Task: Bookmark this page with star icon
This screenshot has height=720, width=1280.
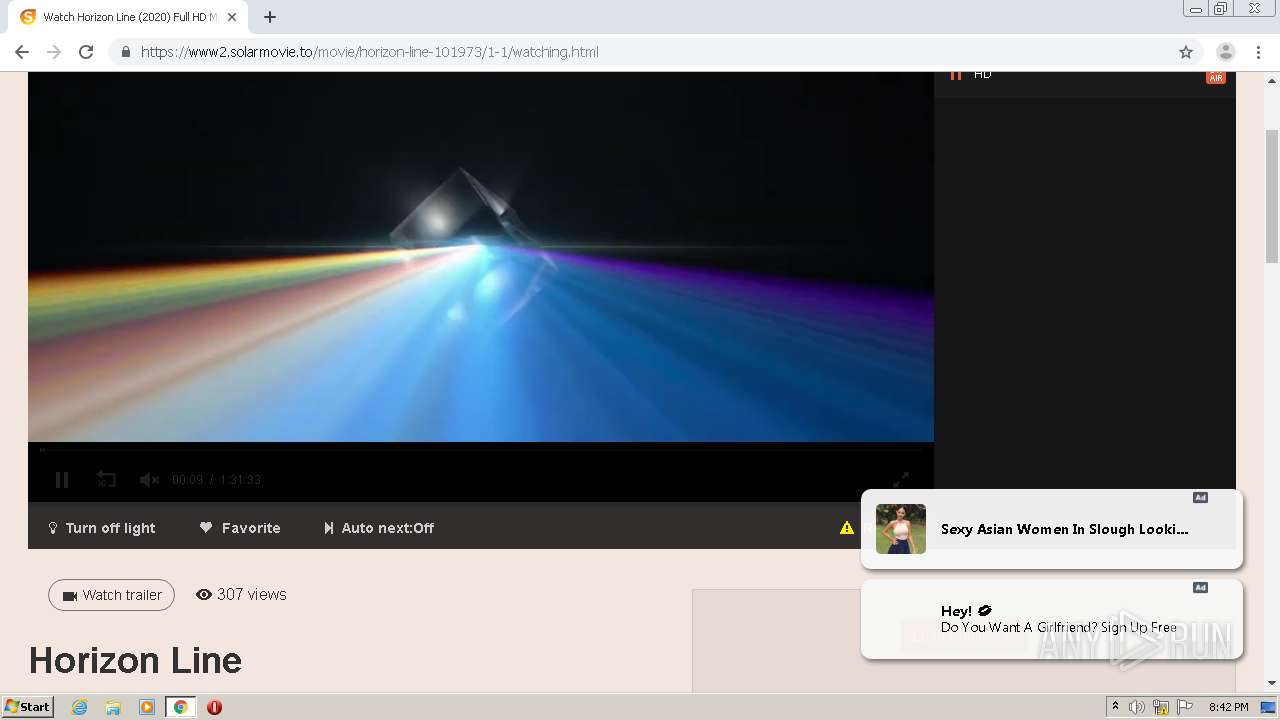Action: tap(1186, 52)
